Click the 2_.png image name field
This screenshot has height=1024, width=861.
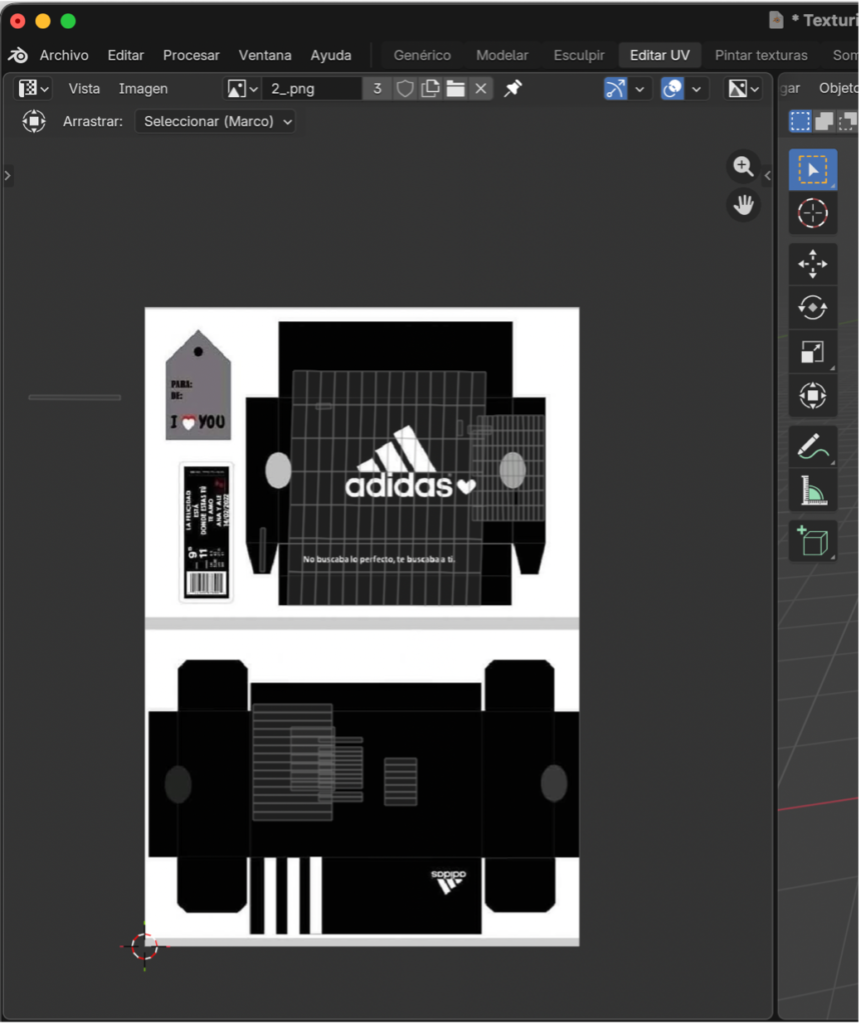coord(310,89)
